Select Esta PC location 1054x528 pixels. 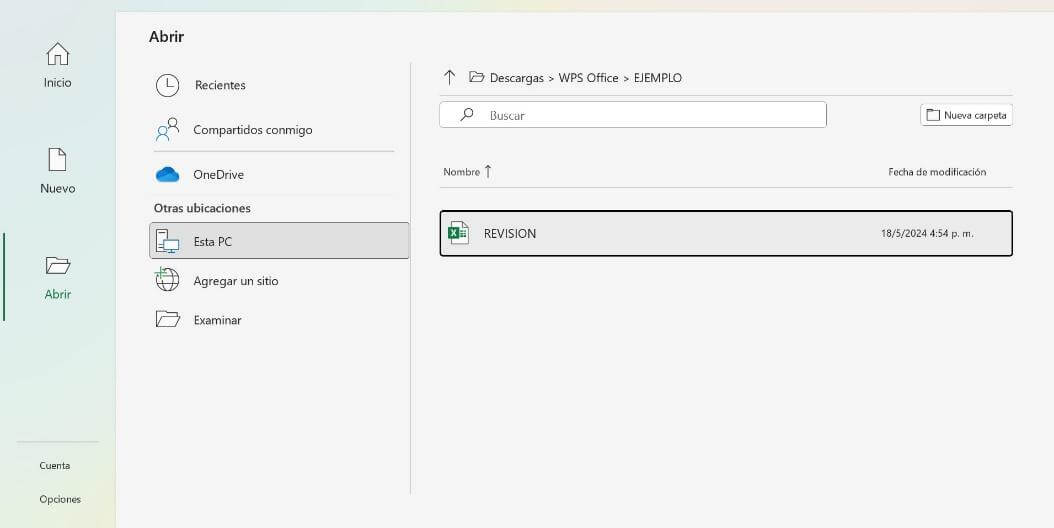tap(279, 241)
